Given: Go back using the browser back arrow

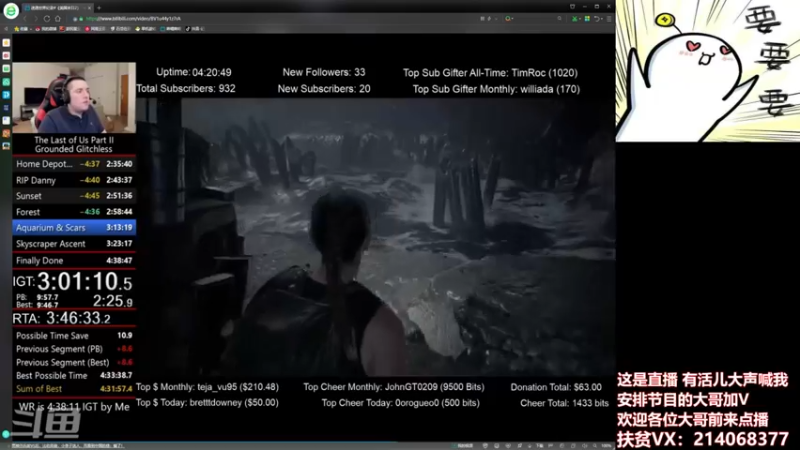Looking at the screenshot, I should pos(24,19).
